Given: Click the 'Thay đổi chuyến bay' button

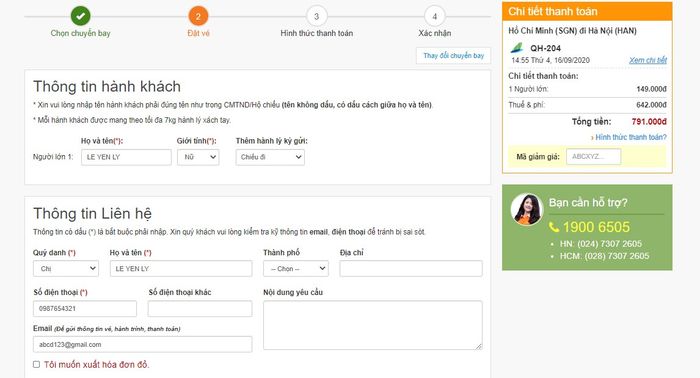Looking at the screenshot, I should [453, 56].
